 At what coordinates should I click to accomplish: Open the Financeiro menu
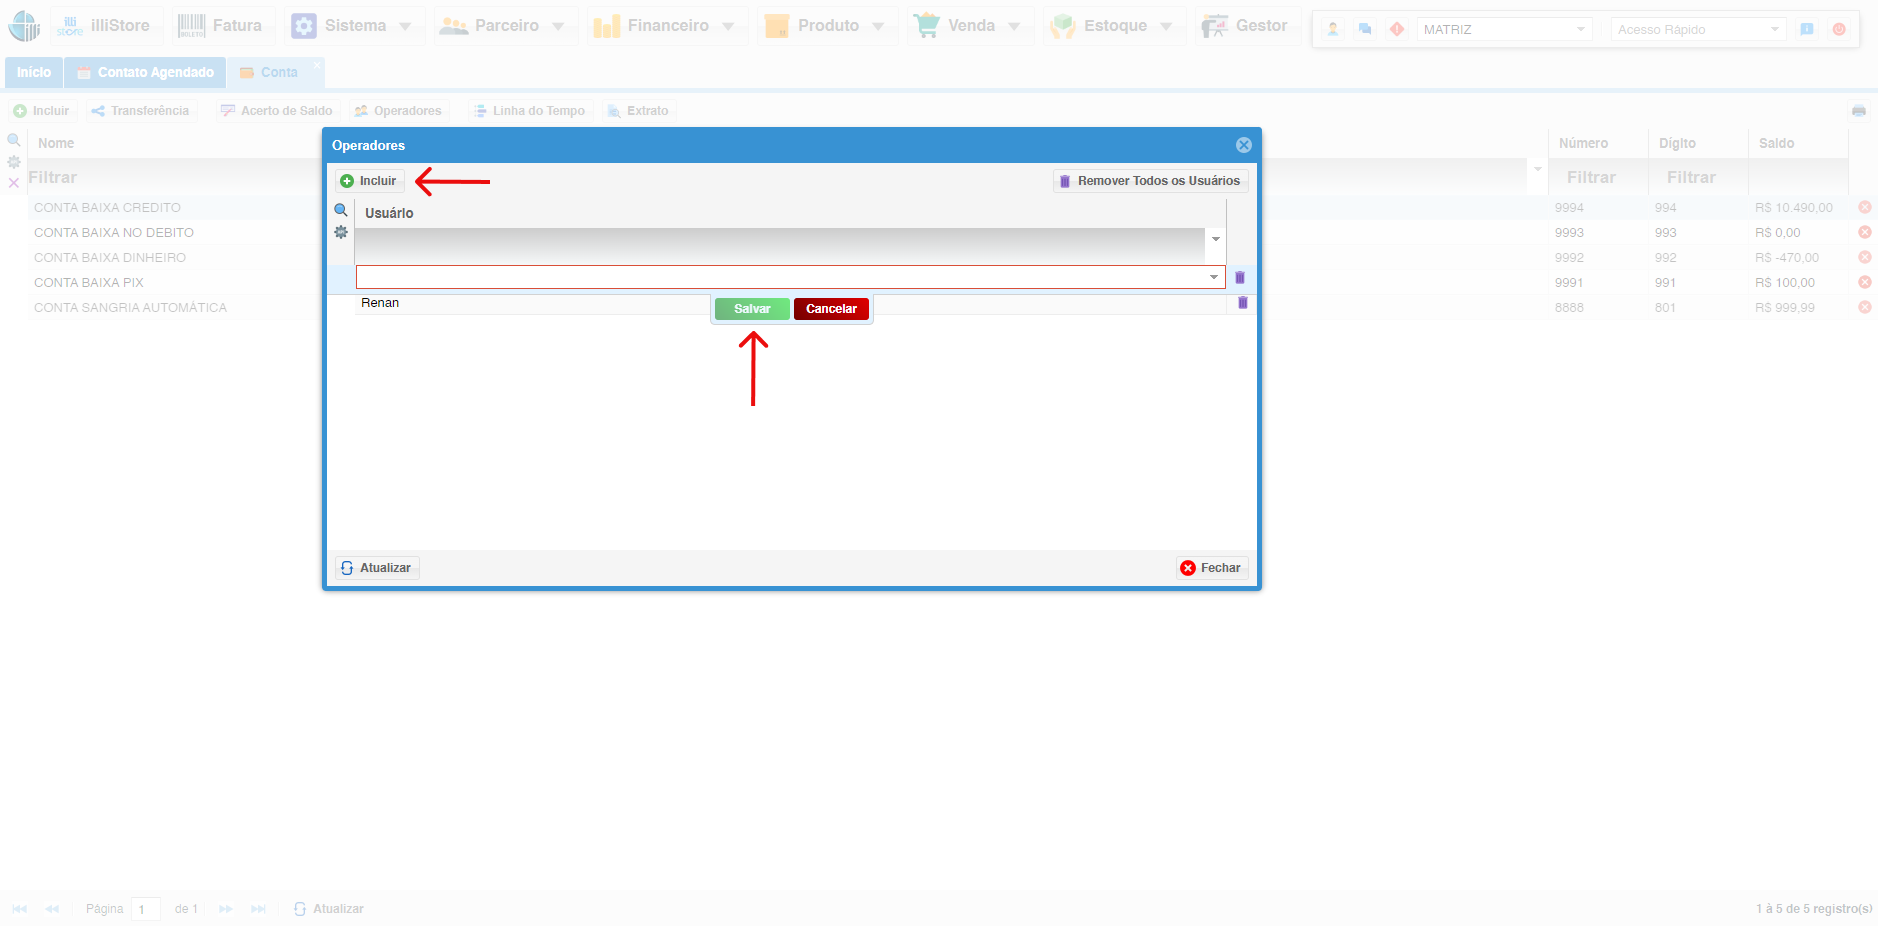667,26
